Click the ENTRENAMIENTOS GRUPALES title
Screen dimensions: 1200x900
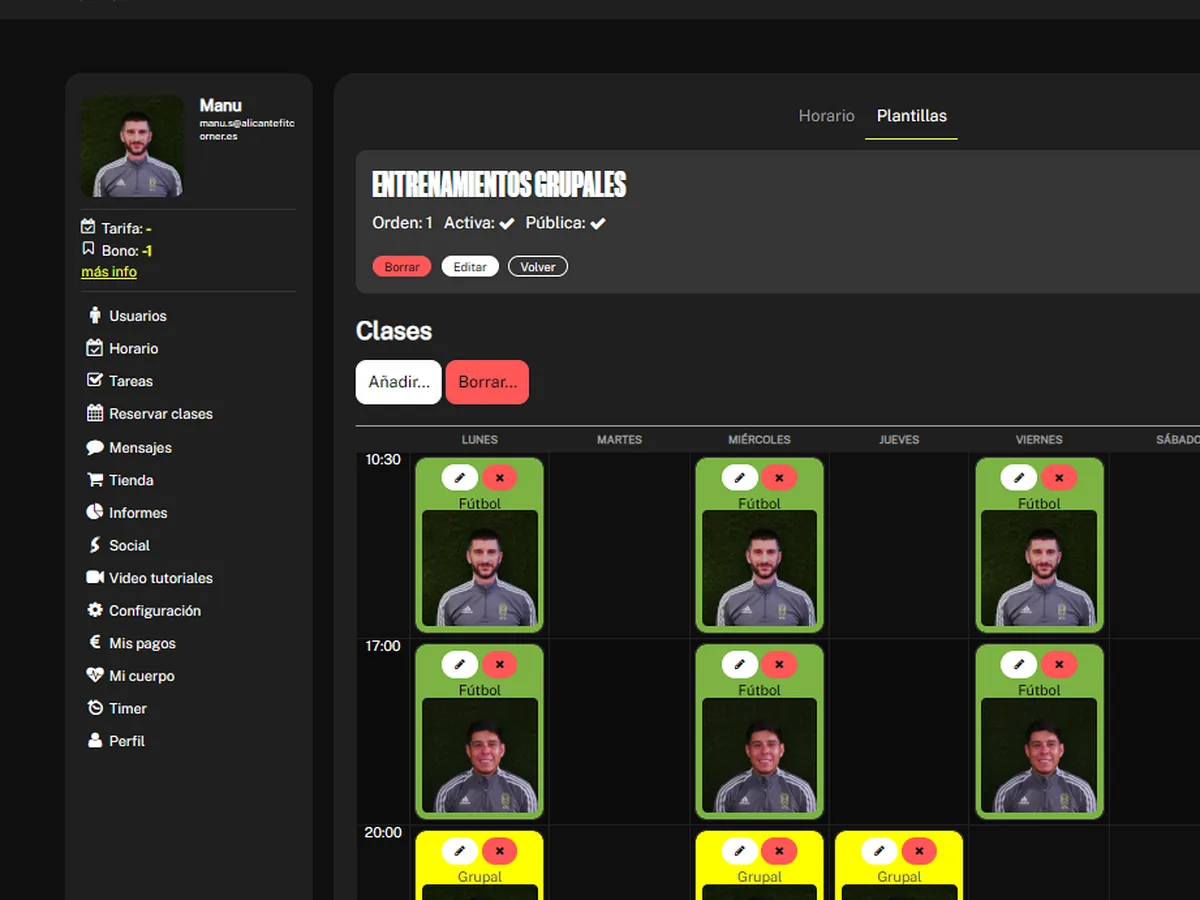tap(499, 185)
